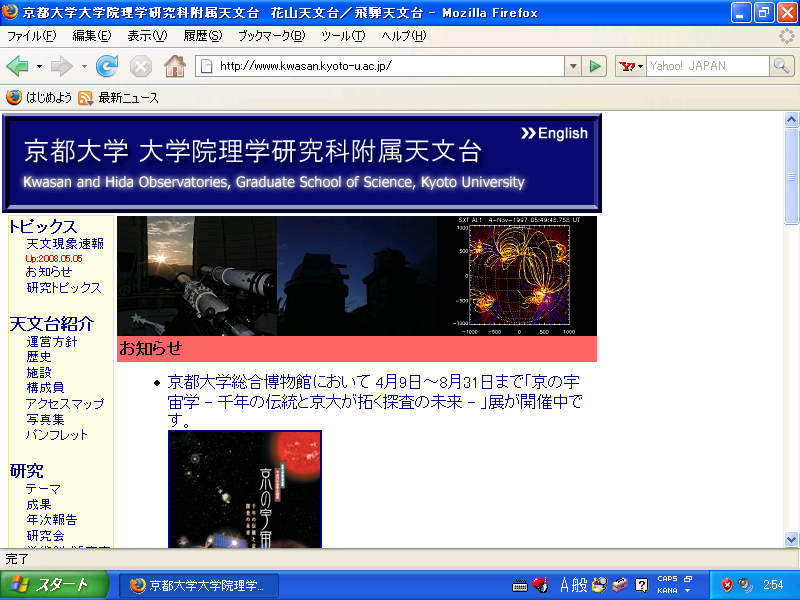Open the アクセスマップ link
The image size is (800, 600).
point(65,404)
